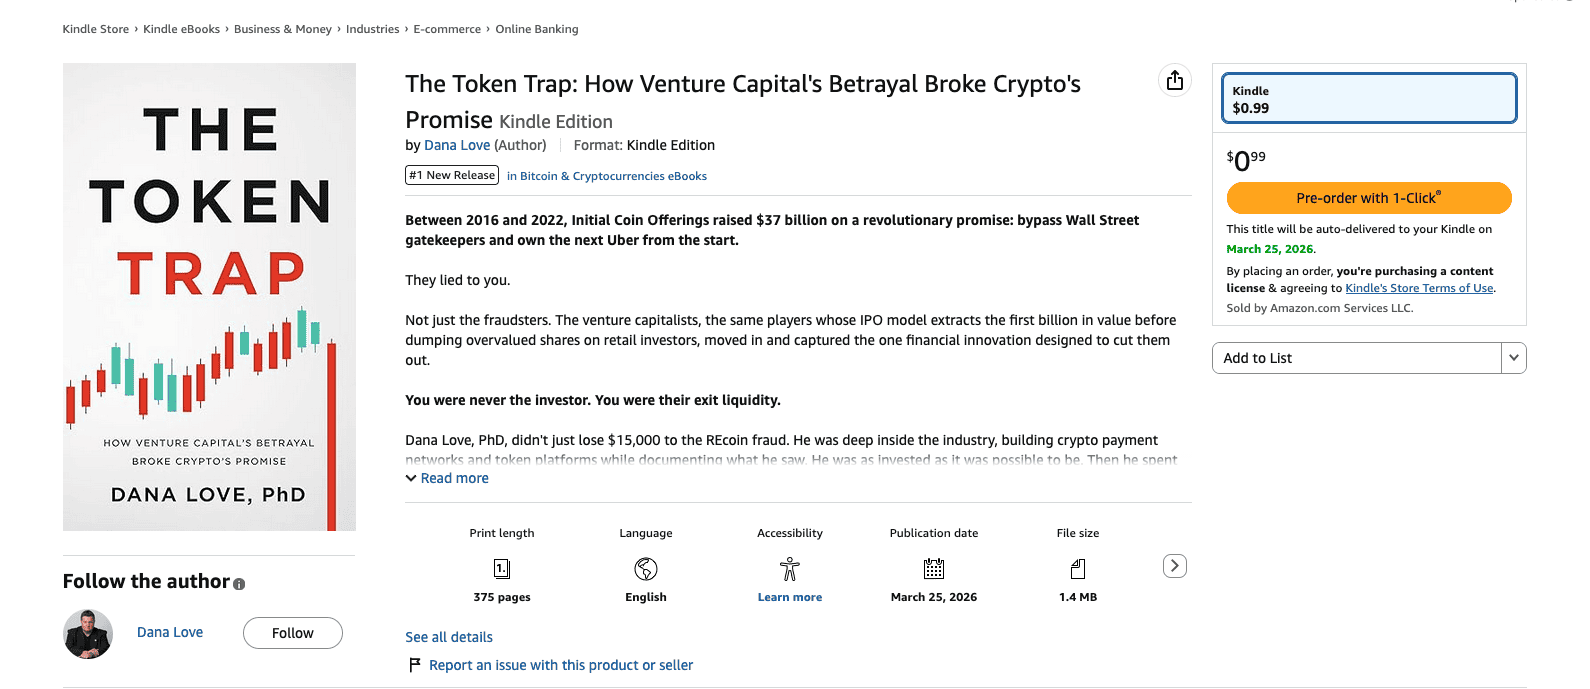Image resolution: width=1590 pixels, height=689 pixels.
Task: Open Kindle's Store Terms of Use
Action: point(1418,287)
